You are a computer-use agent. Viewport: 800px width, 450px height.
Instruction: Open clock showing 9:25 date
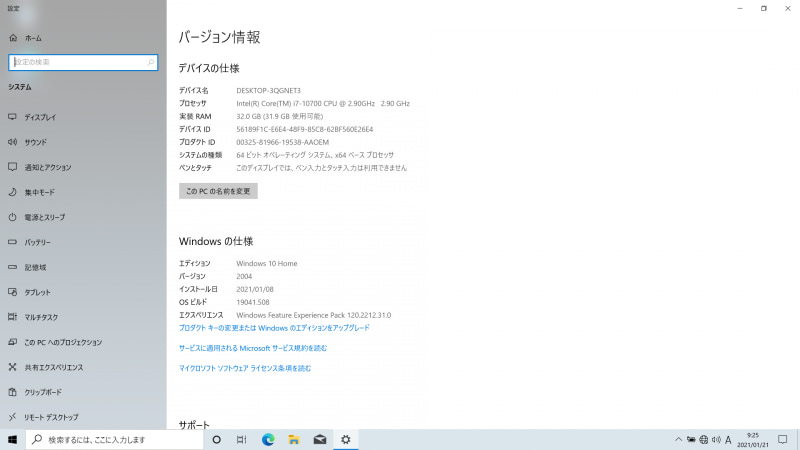[753, 440]
